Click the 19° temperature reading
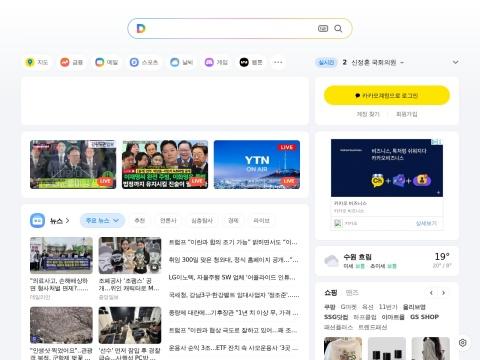Image resolution: width=480 pixels, height=360 pixels. click(x=442, y=256)
